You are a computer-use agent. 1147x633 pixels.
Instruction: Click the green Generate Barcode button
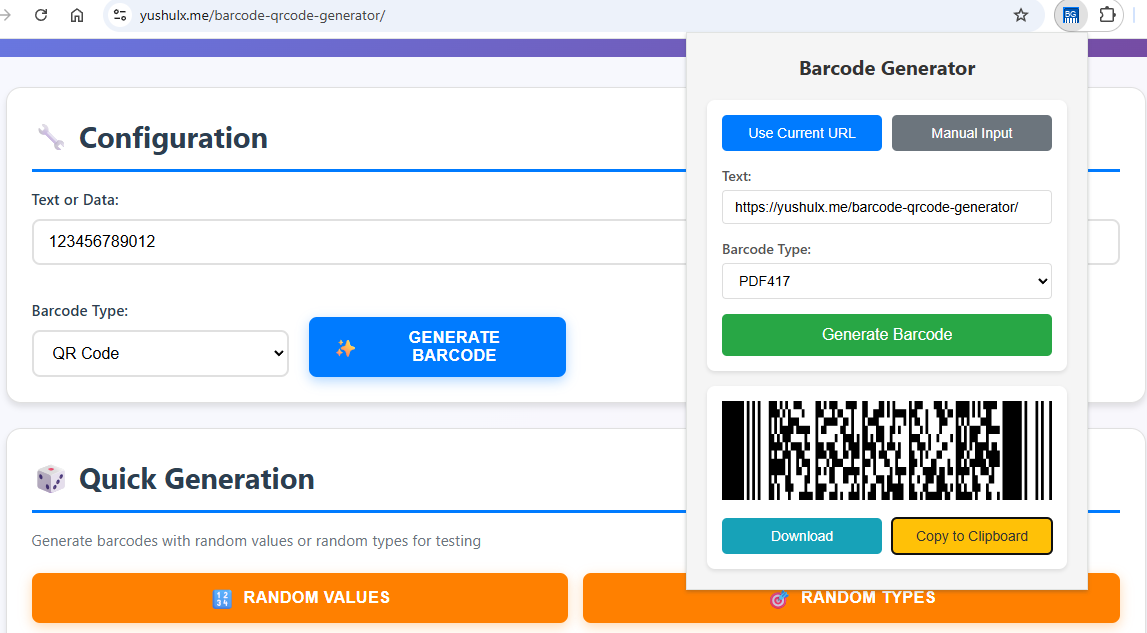(x=886, y=335)
